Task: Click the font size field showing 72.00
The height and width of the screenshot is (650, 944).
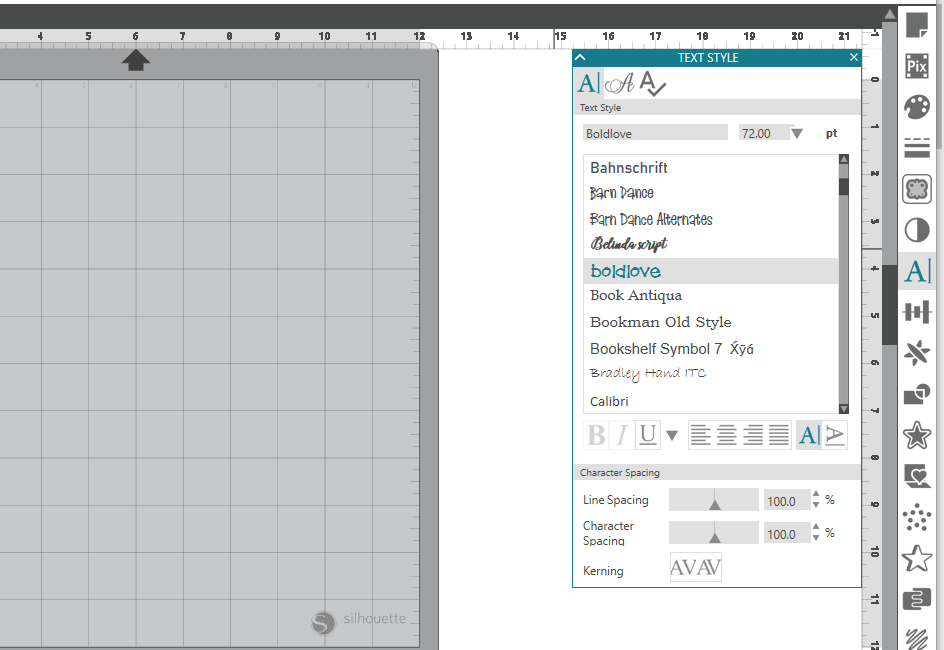Action: 763,133
